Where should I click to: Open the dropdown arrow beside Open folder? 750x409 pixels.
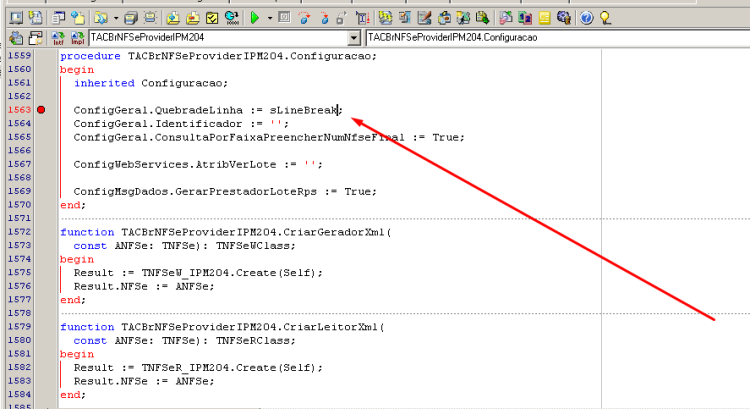116,18
